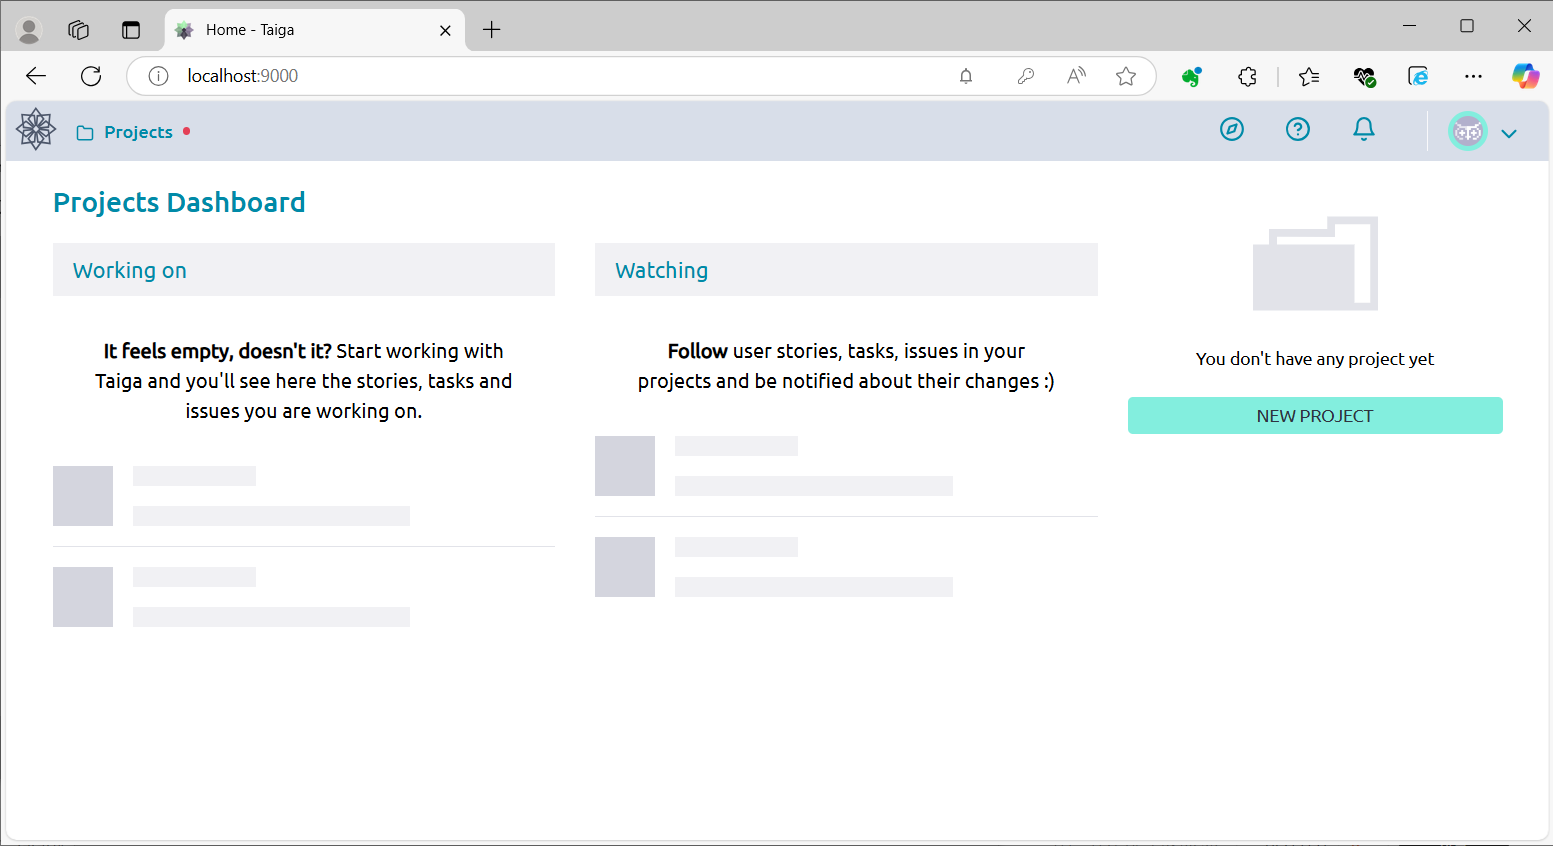Open the Copilot icon
Image resolution: width=1553 pixels, height=846 pixels.
tap(1525, 76)
